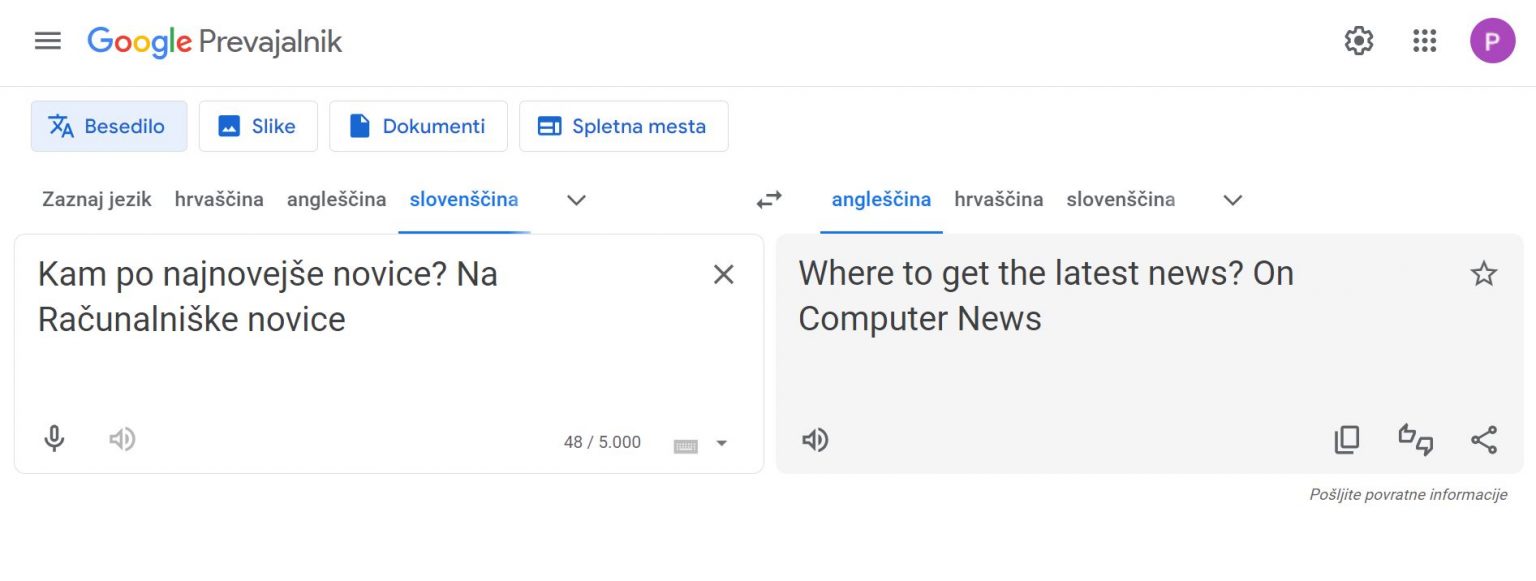1536x581 pixels.
Task: Listen to the source text pronunciation
Action: 122,439
